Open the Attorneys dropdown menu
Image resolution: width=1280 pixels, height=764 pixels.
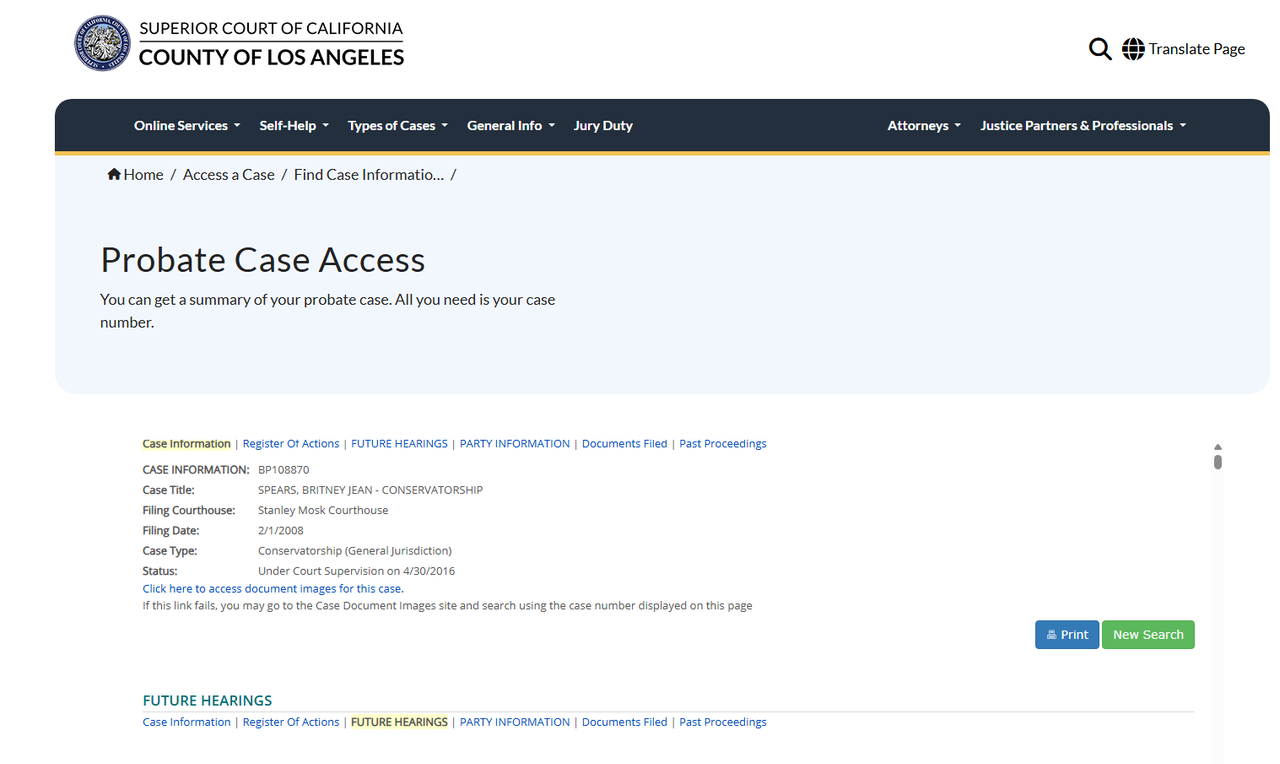pos(924,126)
